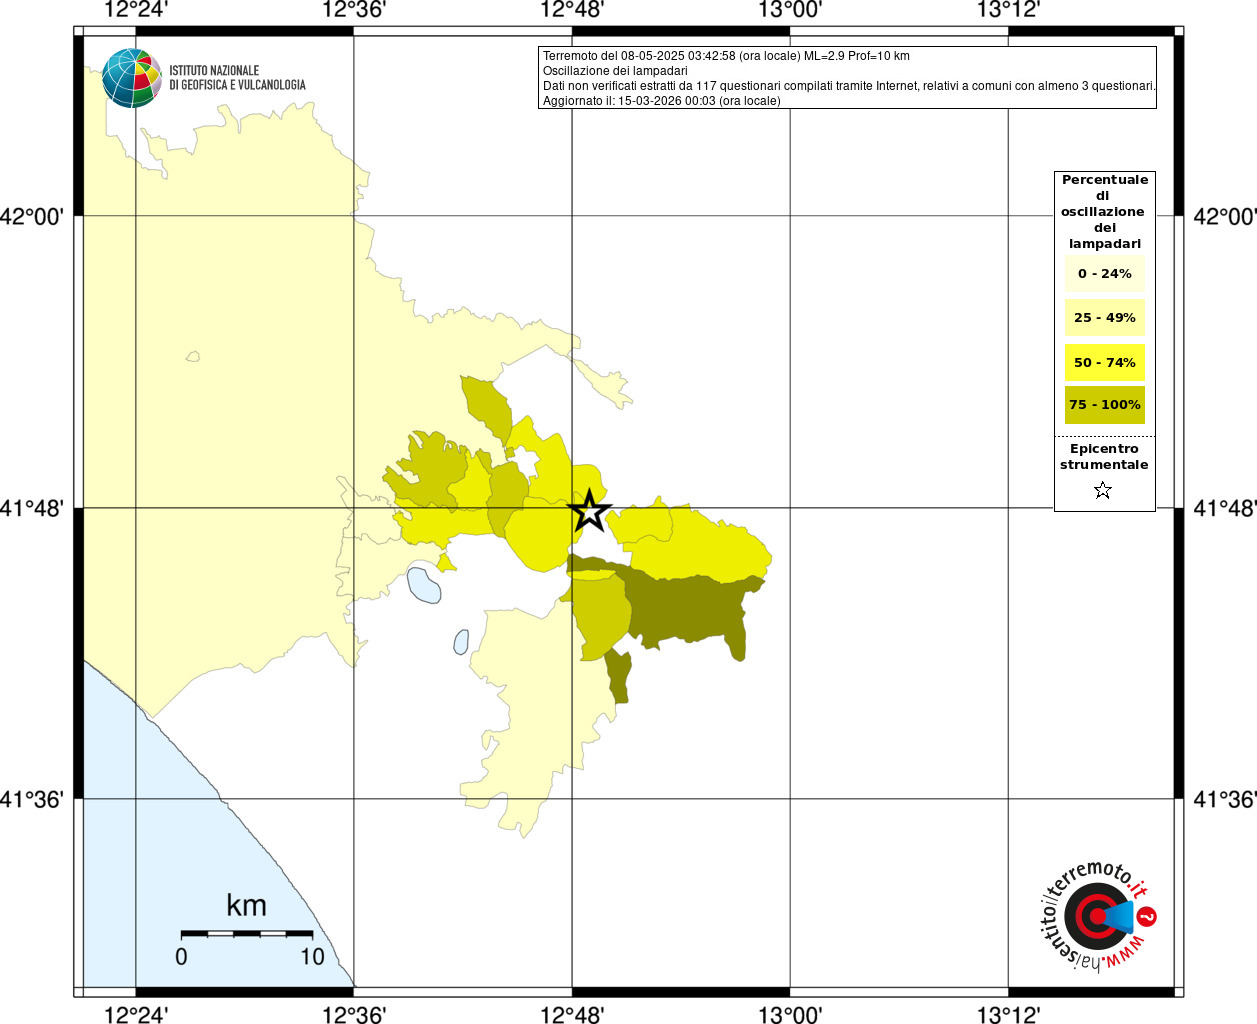Image resolution: width=1257 pixels, height=1024 pixels.
Task: Click the top axis label 12°36'
Action: pos(354,10)
